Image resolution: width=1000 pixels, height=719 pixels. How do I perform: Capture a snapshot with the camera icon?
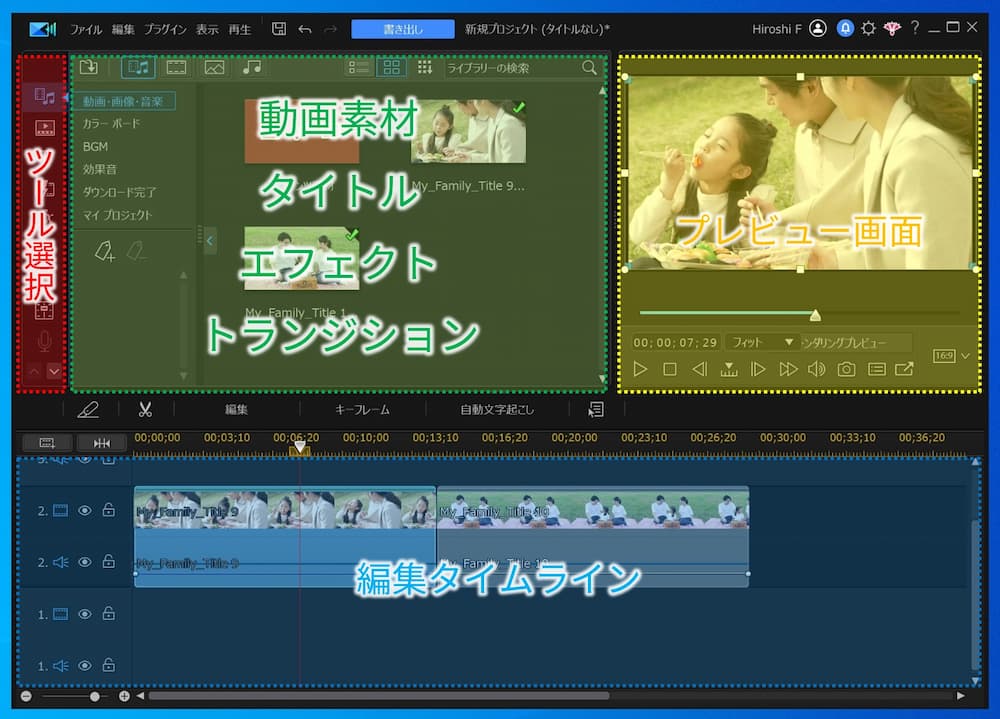point(847,369)
